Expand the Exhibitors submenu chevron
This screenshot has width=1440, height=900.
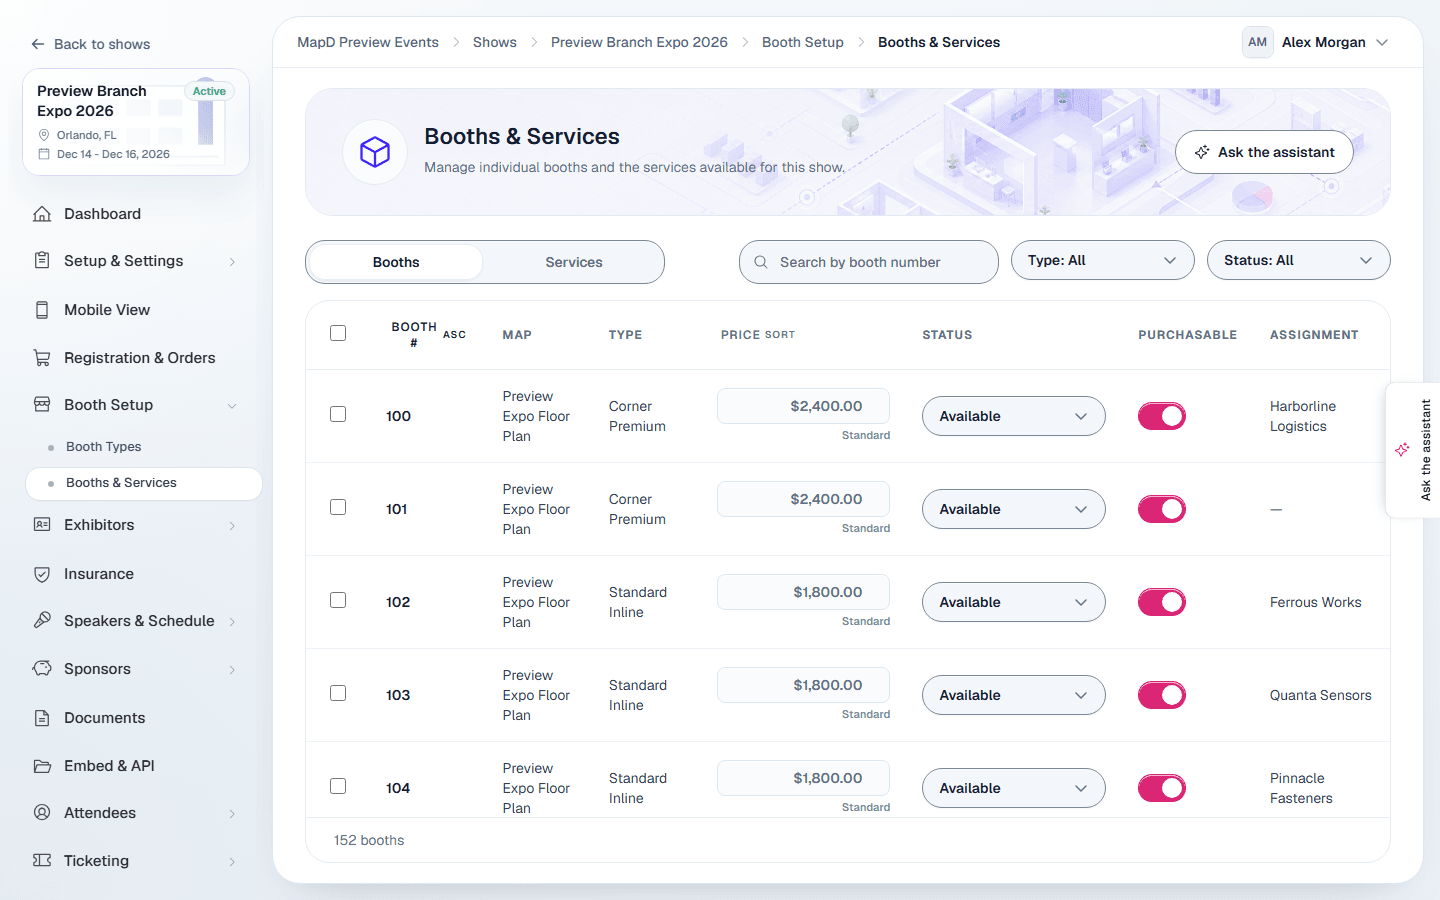232,526
